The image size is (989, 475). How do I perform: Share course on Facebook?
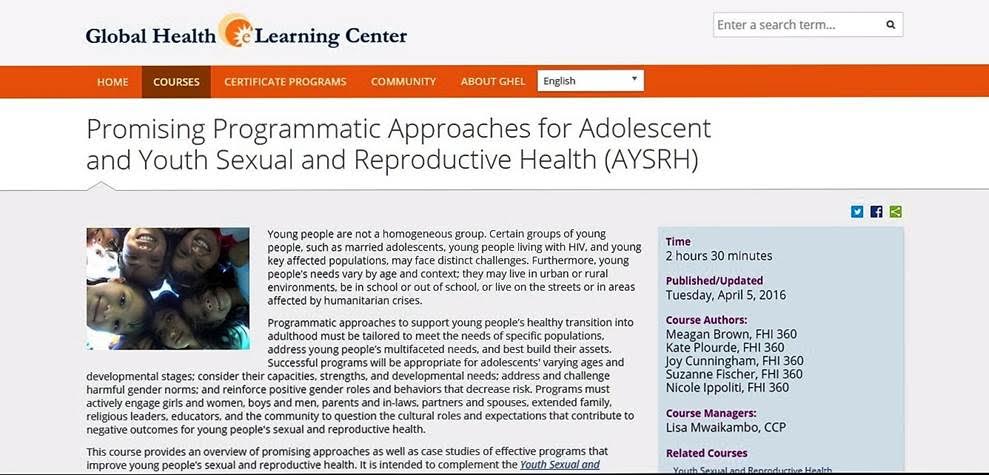pos(876,212)
